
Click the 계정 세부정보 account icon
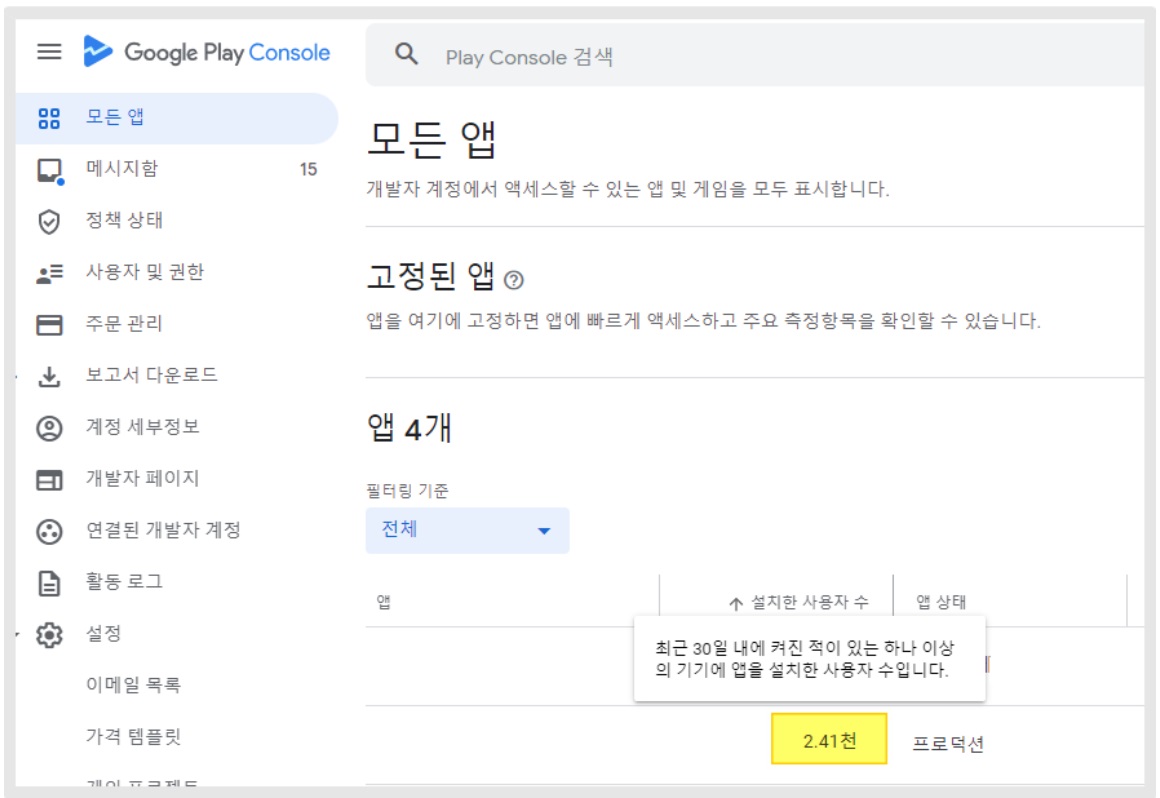(x=50, y=428)
